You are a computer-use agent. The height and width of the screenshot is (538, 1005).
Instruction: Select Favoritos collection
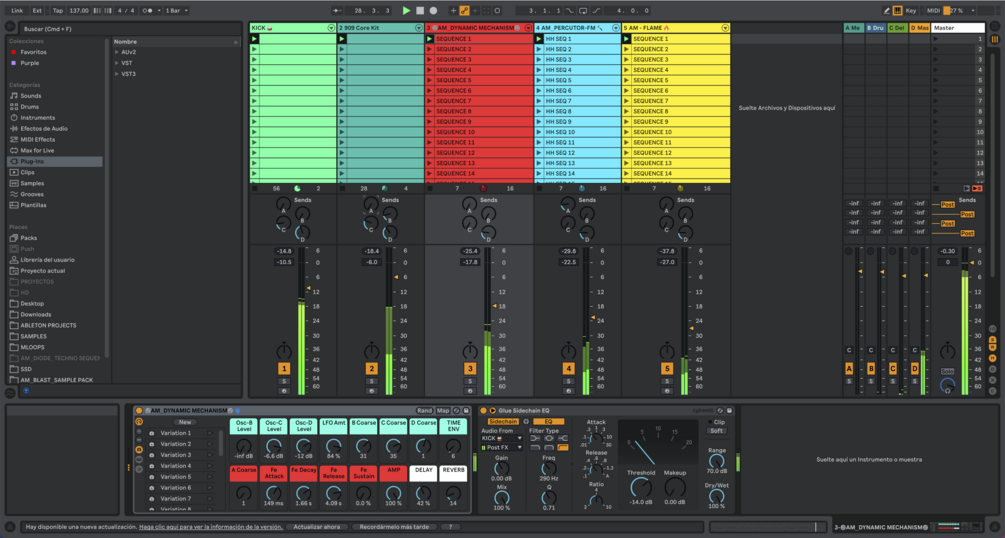(x=33, y=52)
